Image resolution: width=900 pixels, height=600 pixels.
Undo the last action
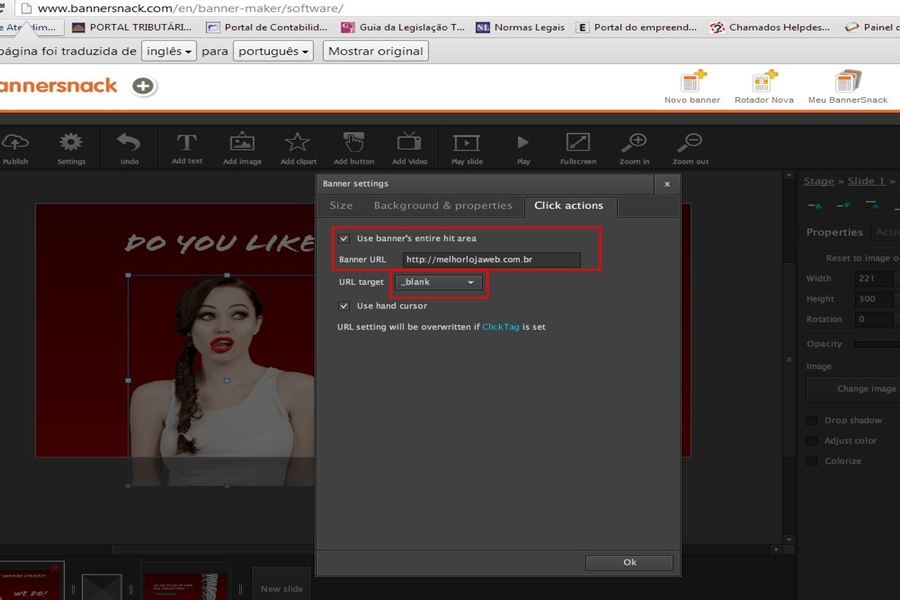[129, 148]
